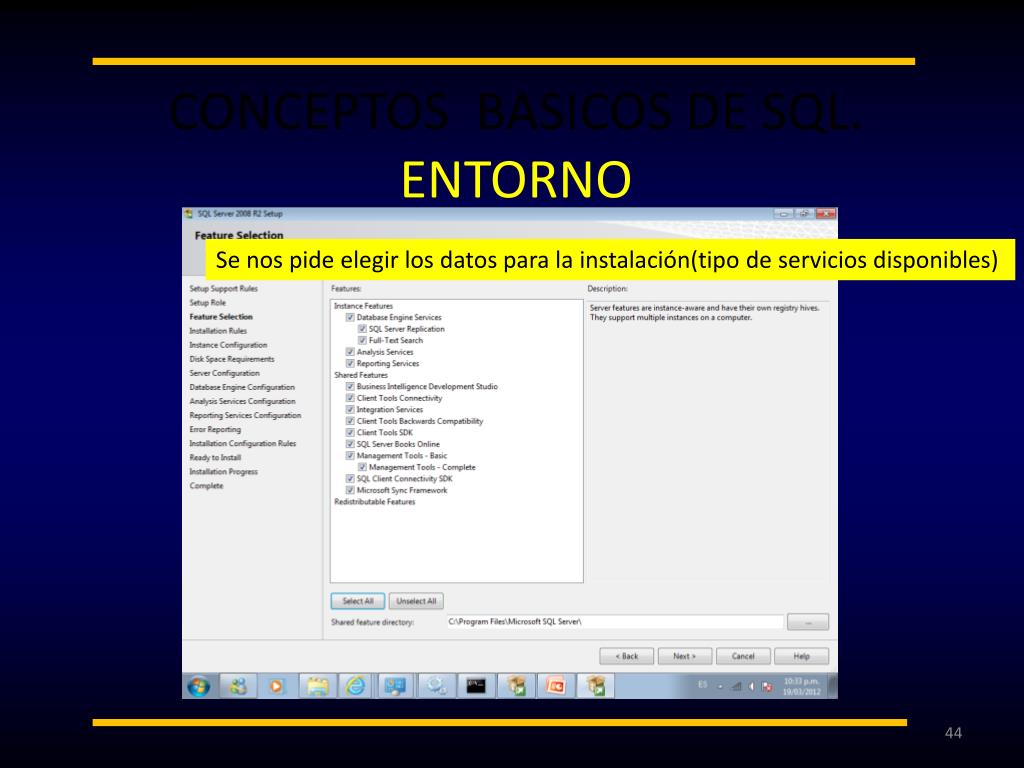Click the Select All button
This screenshot has height=768, width=1024.
tap(358, 601)
